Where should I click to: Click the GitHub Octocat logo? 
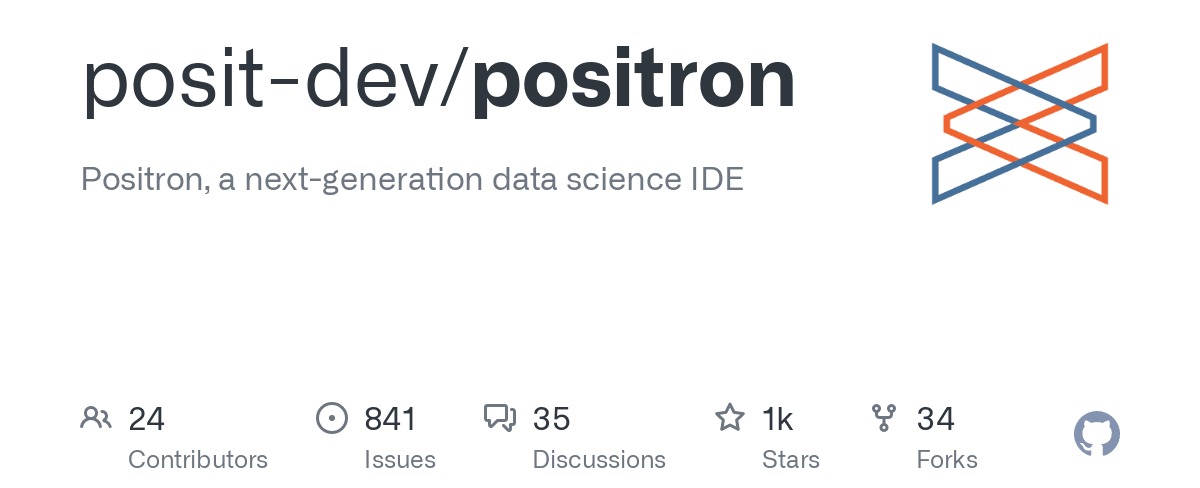pos(1097,435)
